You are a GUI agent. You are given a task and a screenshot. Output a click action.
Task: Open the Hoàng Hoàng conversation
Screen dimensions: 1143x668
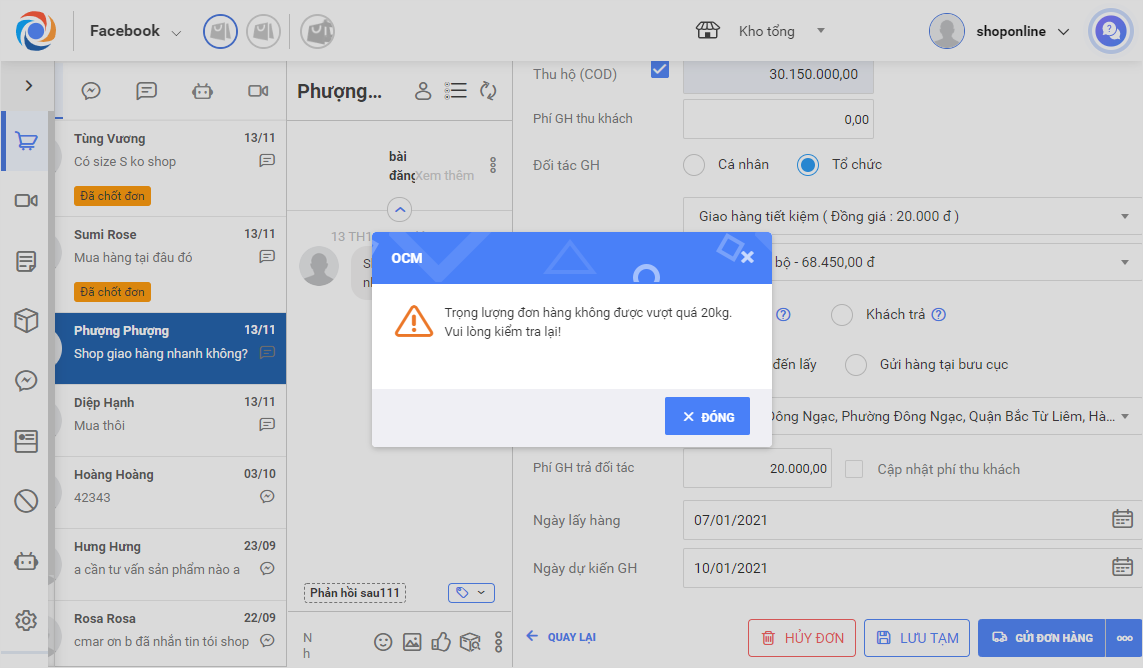click(171, 492)
